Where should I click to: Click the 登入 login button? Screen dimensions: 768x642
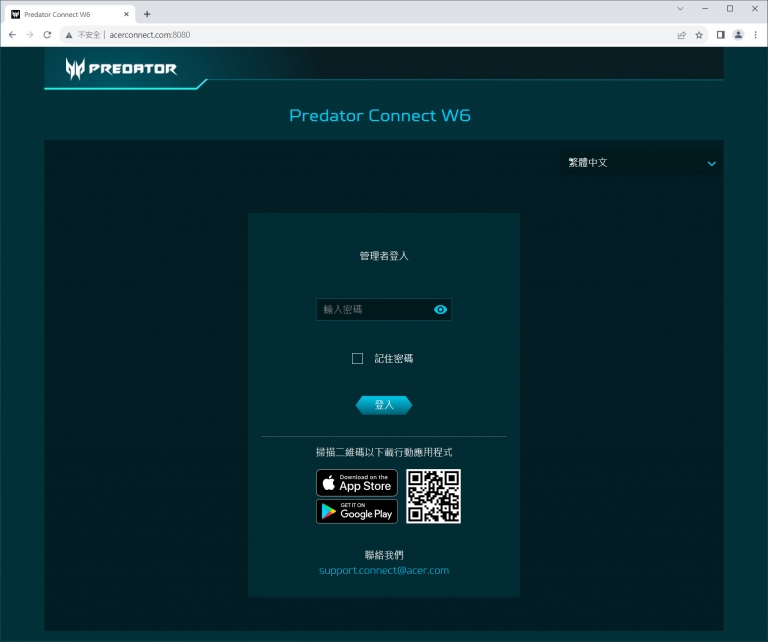pos(384,405)
